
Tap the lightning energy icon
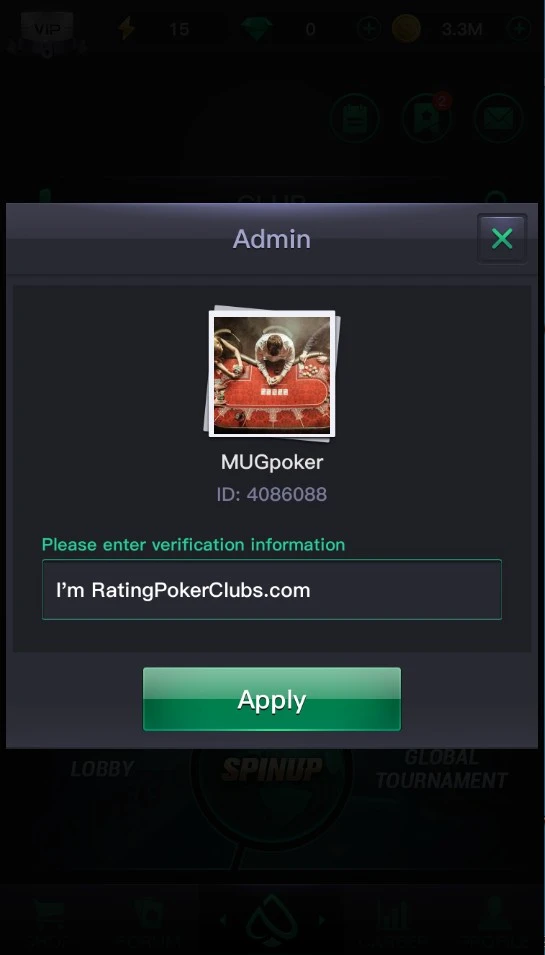click(x=127, y=29)
